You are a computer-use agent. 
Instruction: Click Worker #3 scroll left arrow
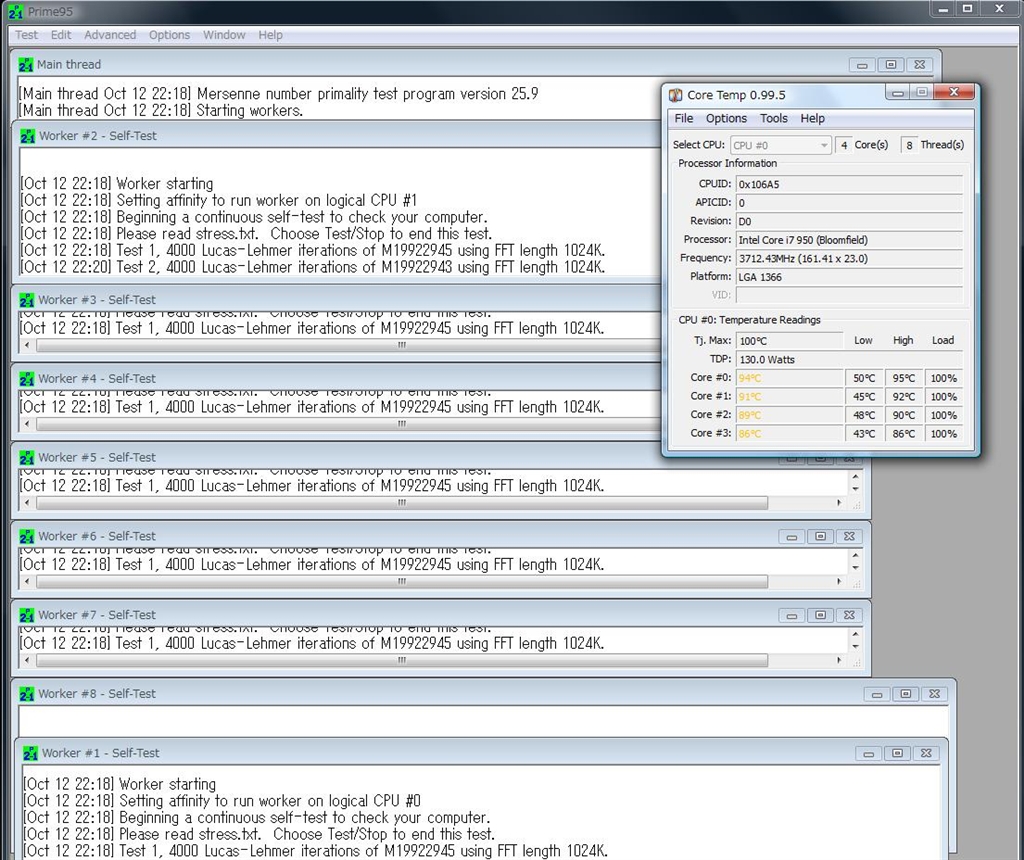27,345
